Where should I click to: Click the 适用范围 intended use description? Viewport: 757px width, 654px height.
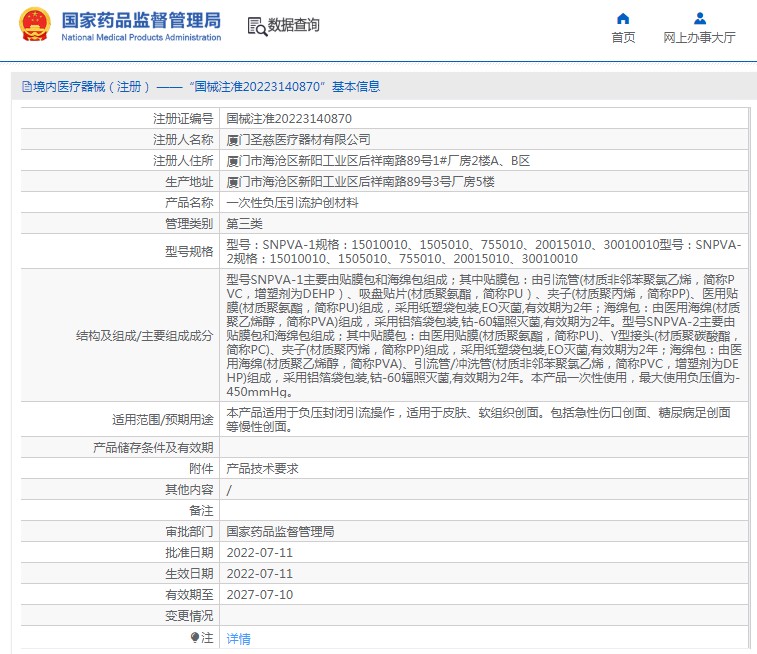tap(478, 419)
